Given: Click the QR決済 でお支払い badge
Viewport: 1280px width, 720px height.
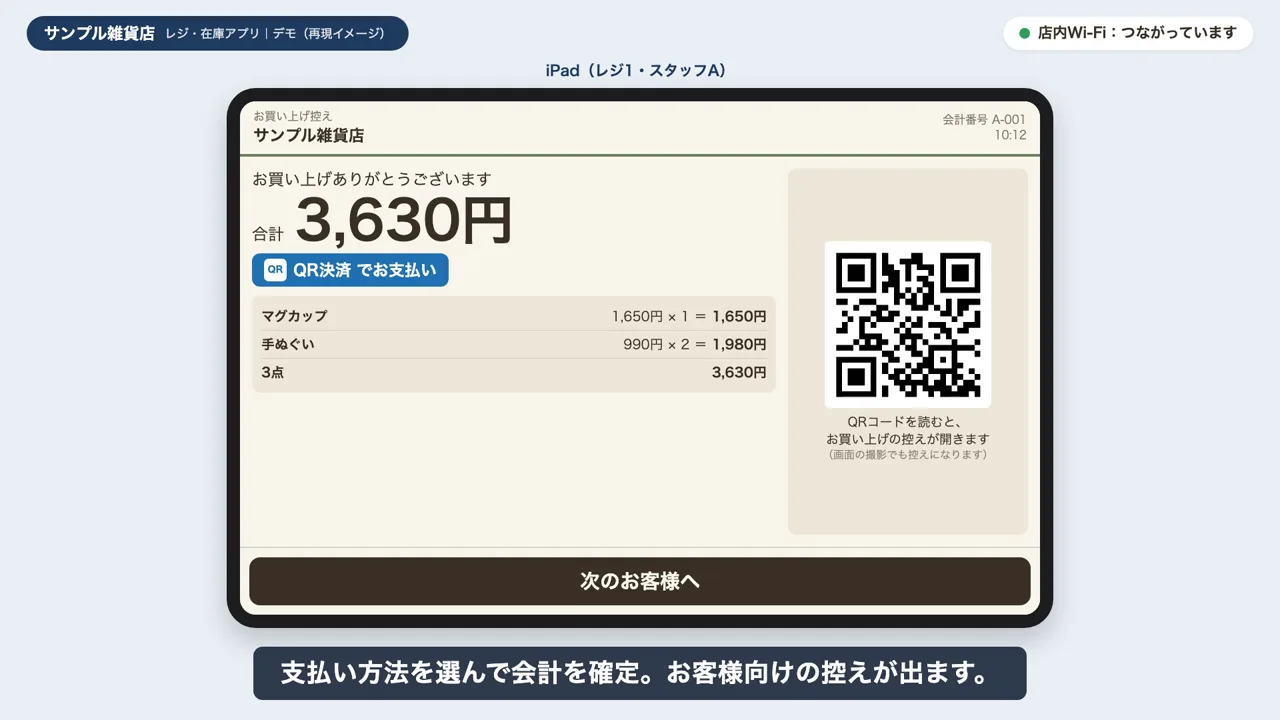Looking at the screenshot, I should coord(350,270).
